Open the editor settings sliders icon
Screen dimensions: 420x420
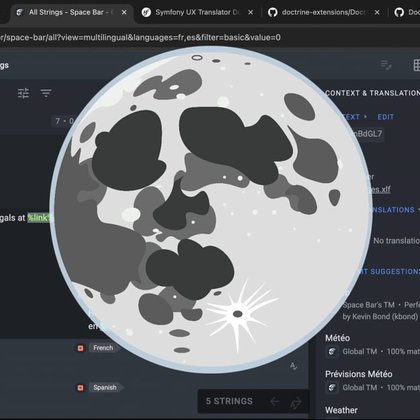pos(23,93)
